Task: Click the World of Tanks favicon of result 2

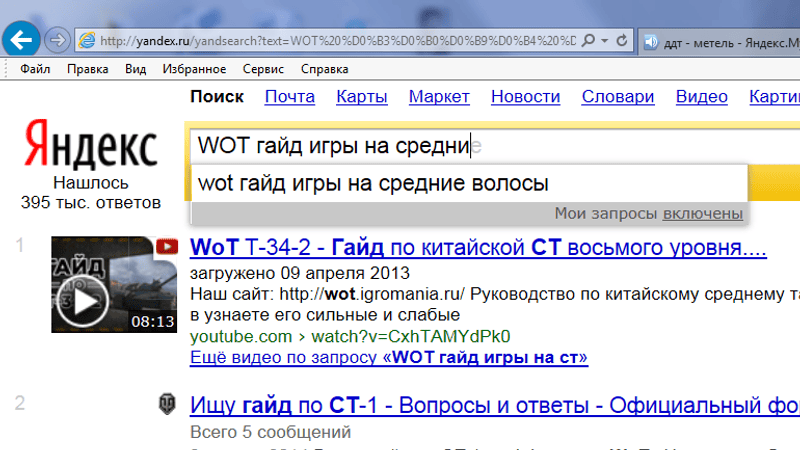Action: [x=167, y=404]
